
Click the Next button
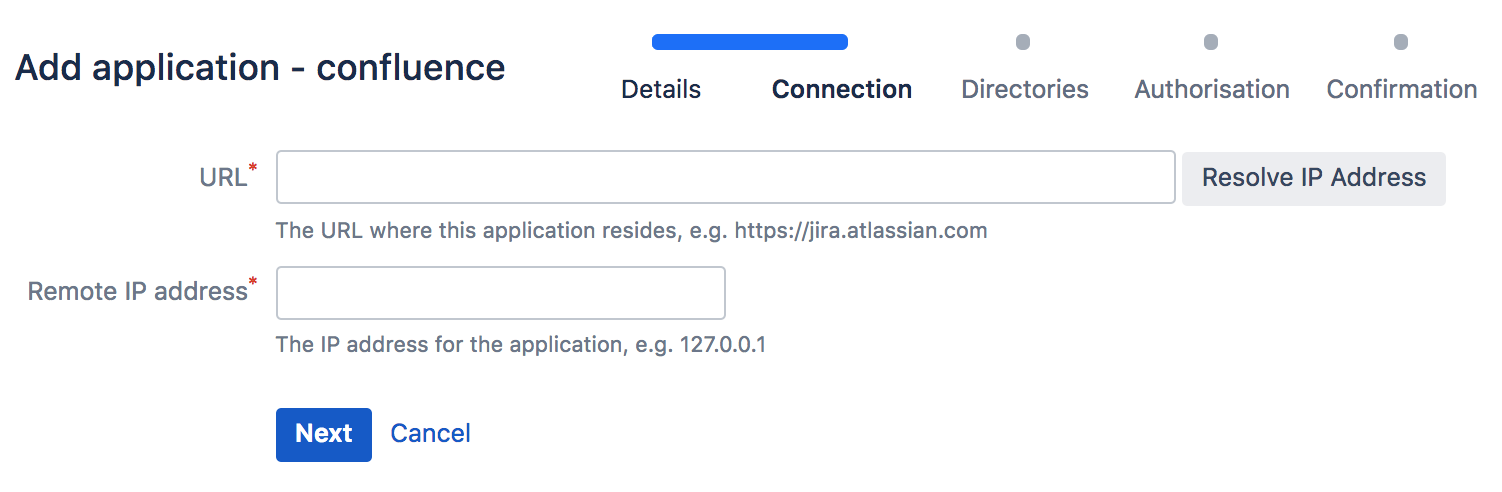(x=324, y=434)
